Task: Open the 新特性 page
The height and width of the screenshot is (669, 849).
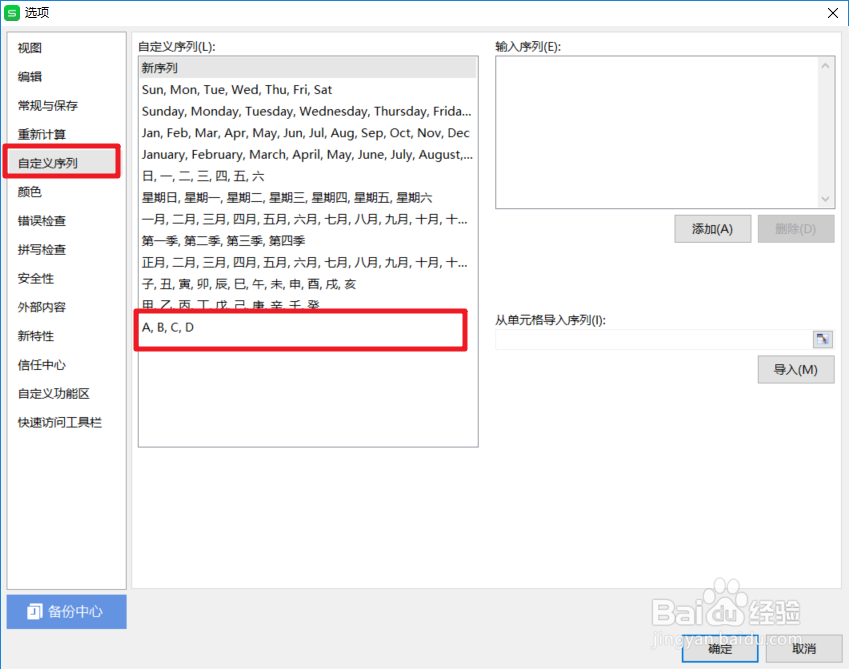Action: click(x=36, y=336)
